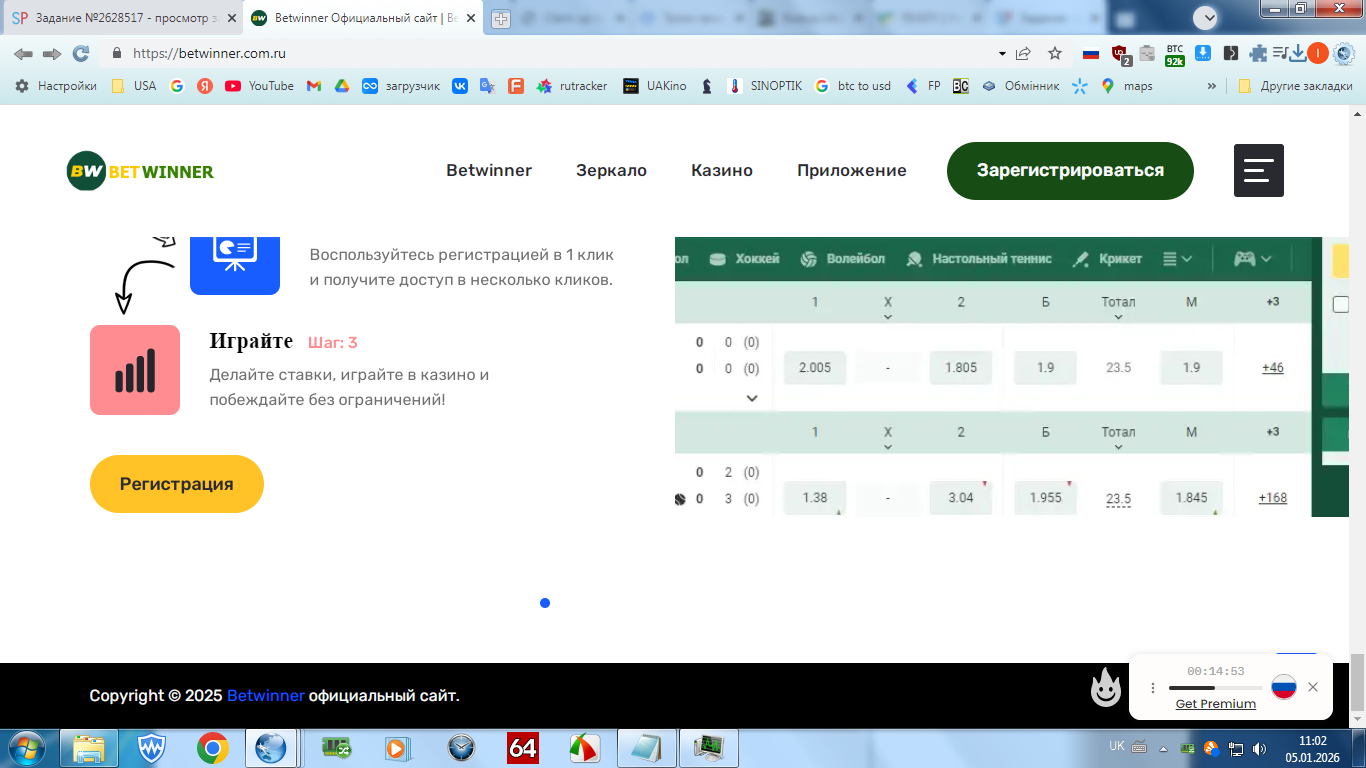This screenshot has width=1366, height=768.
Task: Select odds 1.38 in second match
Action: (815, 498)
